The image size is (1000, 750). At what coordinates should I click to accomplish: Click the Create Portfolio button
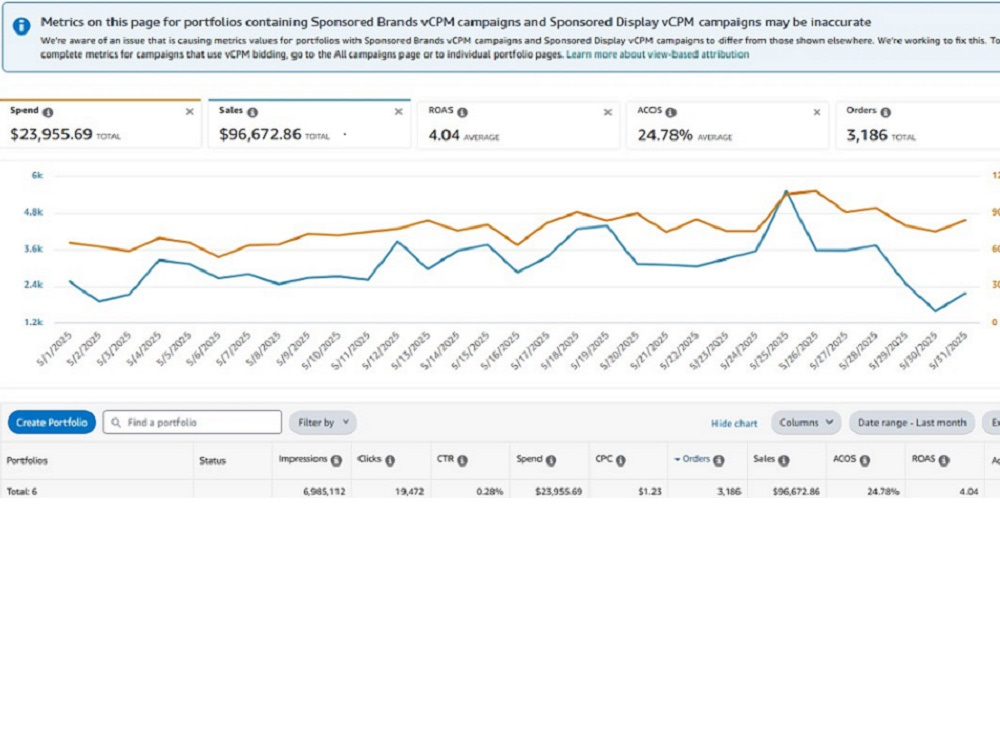pos(52,422)
